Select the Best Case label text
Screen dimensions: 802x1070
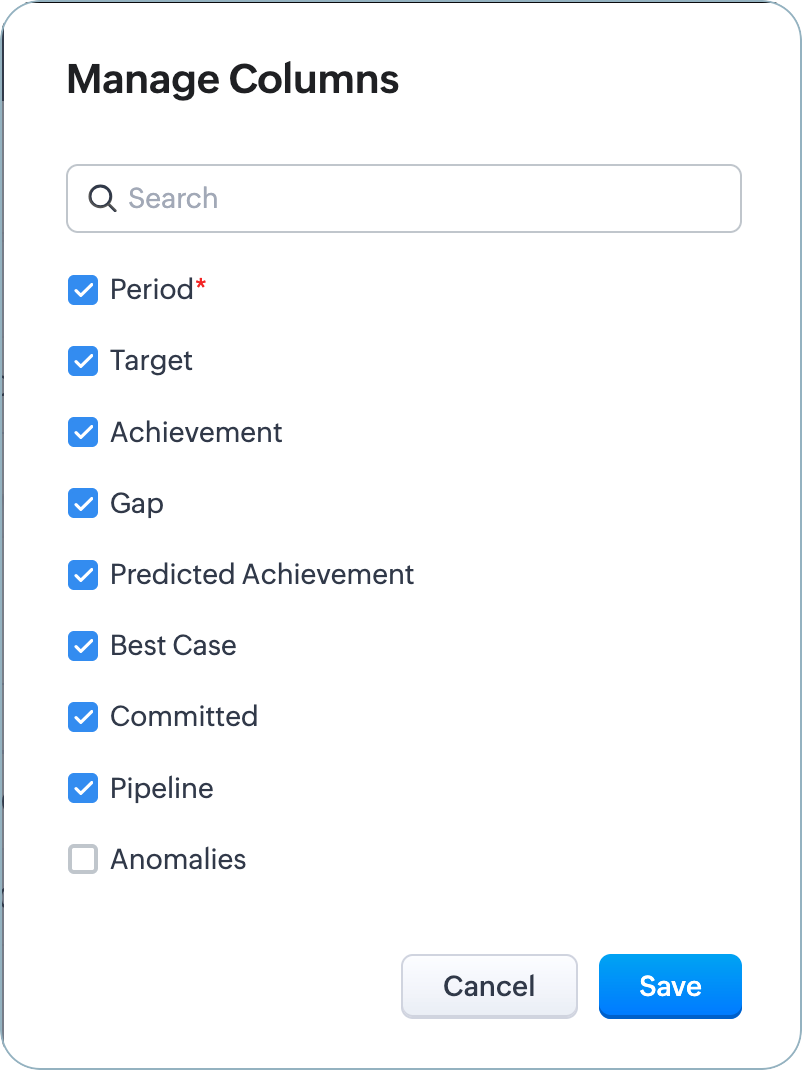[x=173, y=646]
